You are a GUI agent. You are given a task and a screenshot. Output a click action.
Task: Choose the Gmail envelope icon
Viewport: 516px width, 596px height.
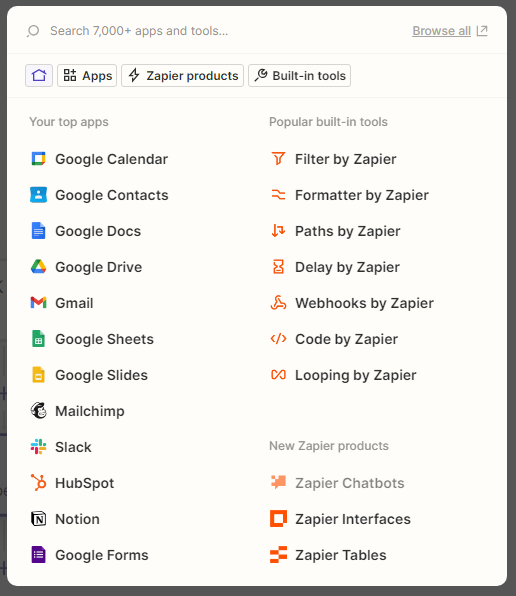38,303
